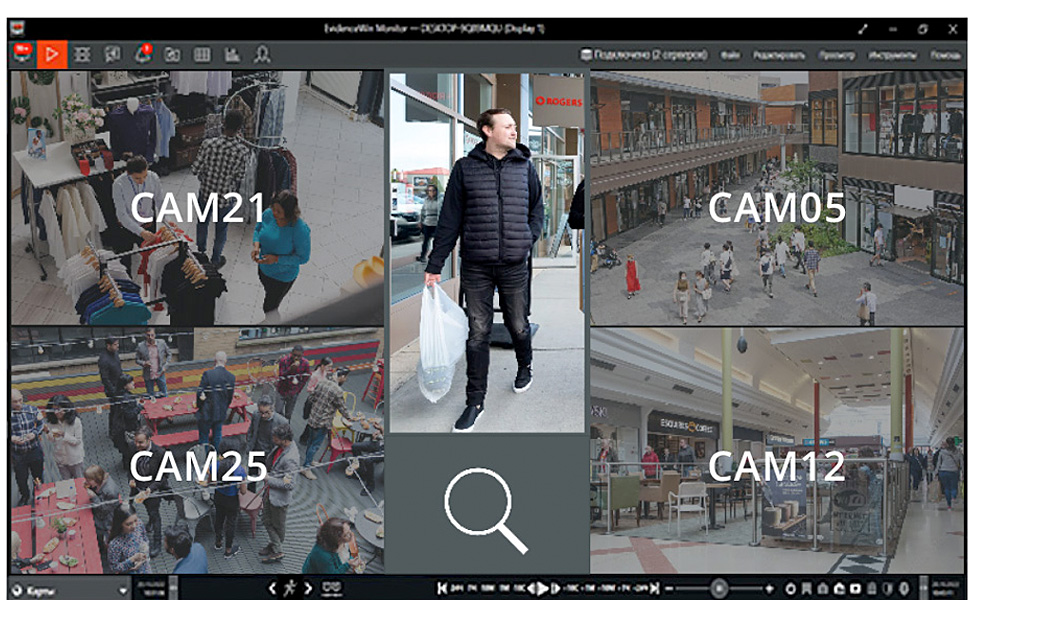Go to previous motion event arrow
1056x641 pixels.
click(272, 589)
